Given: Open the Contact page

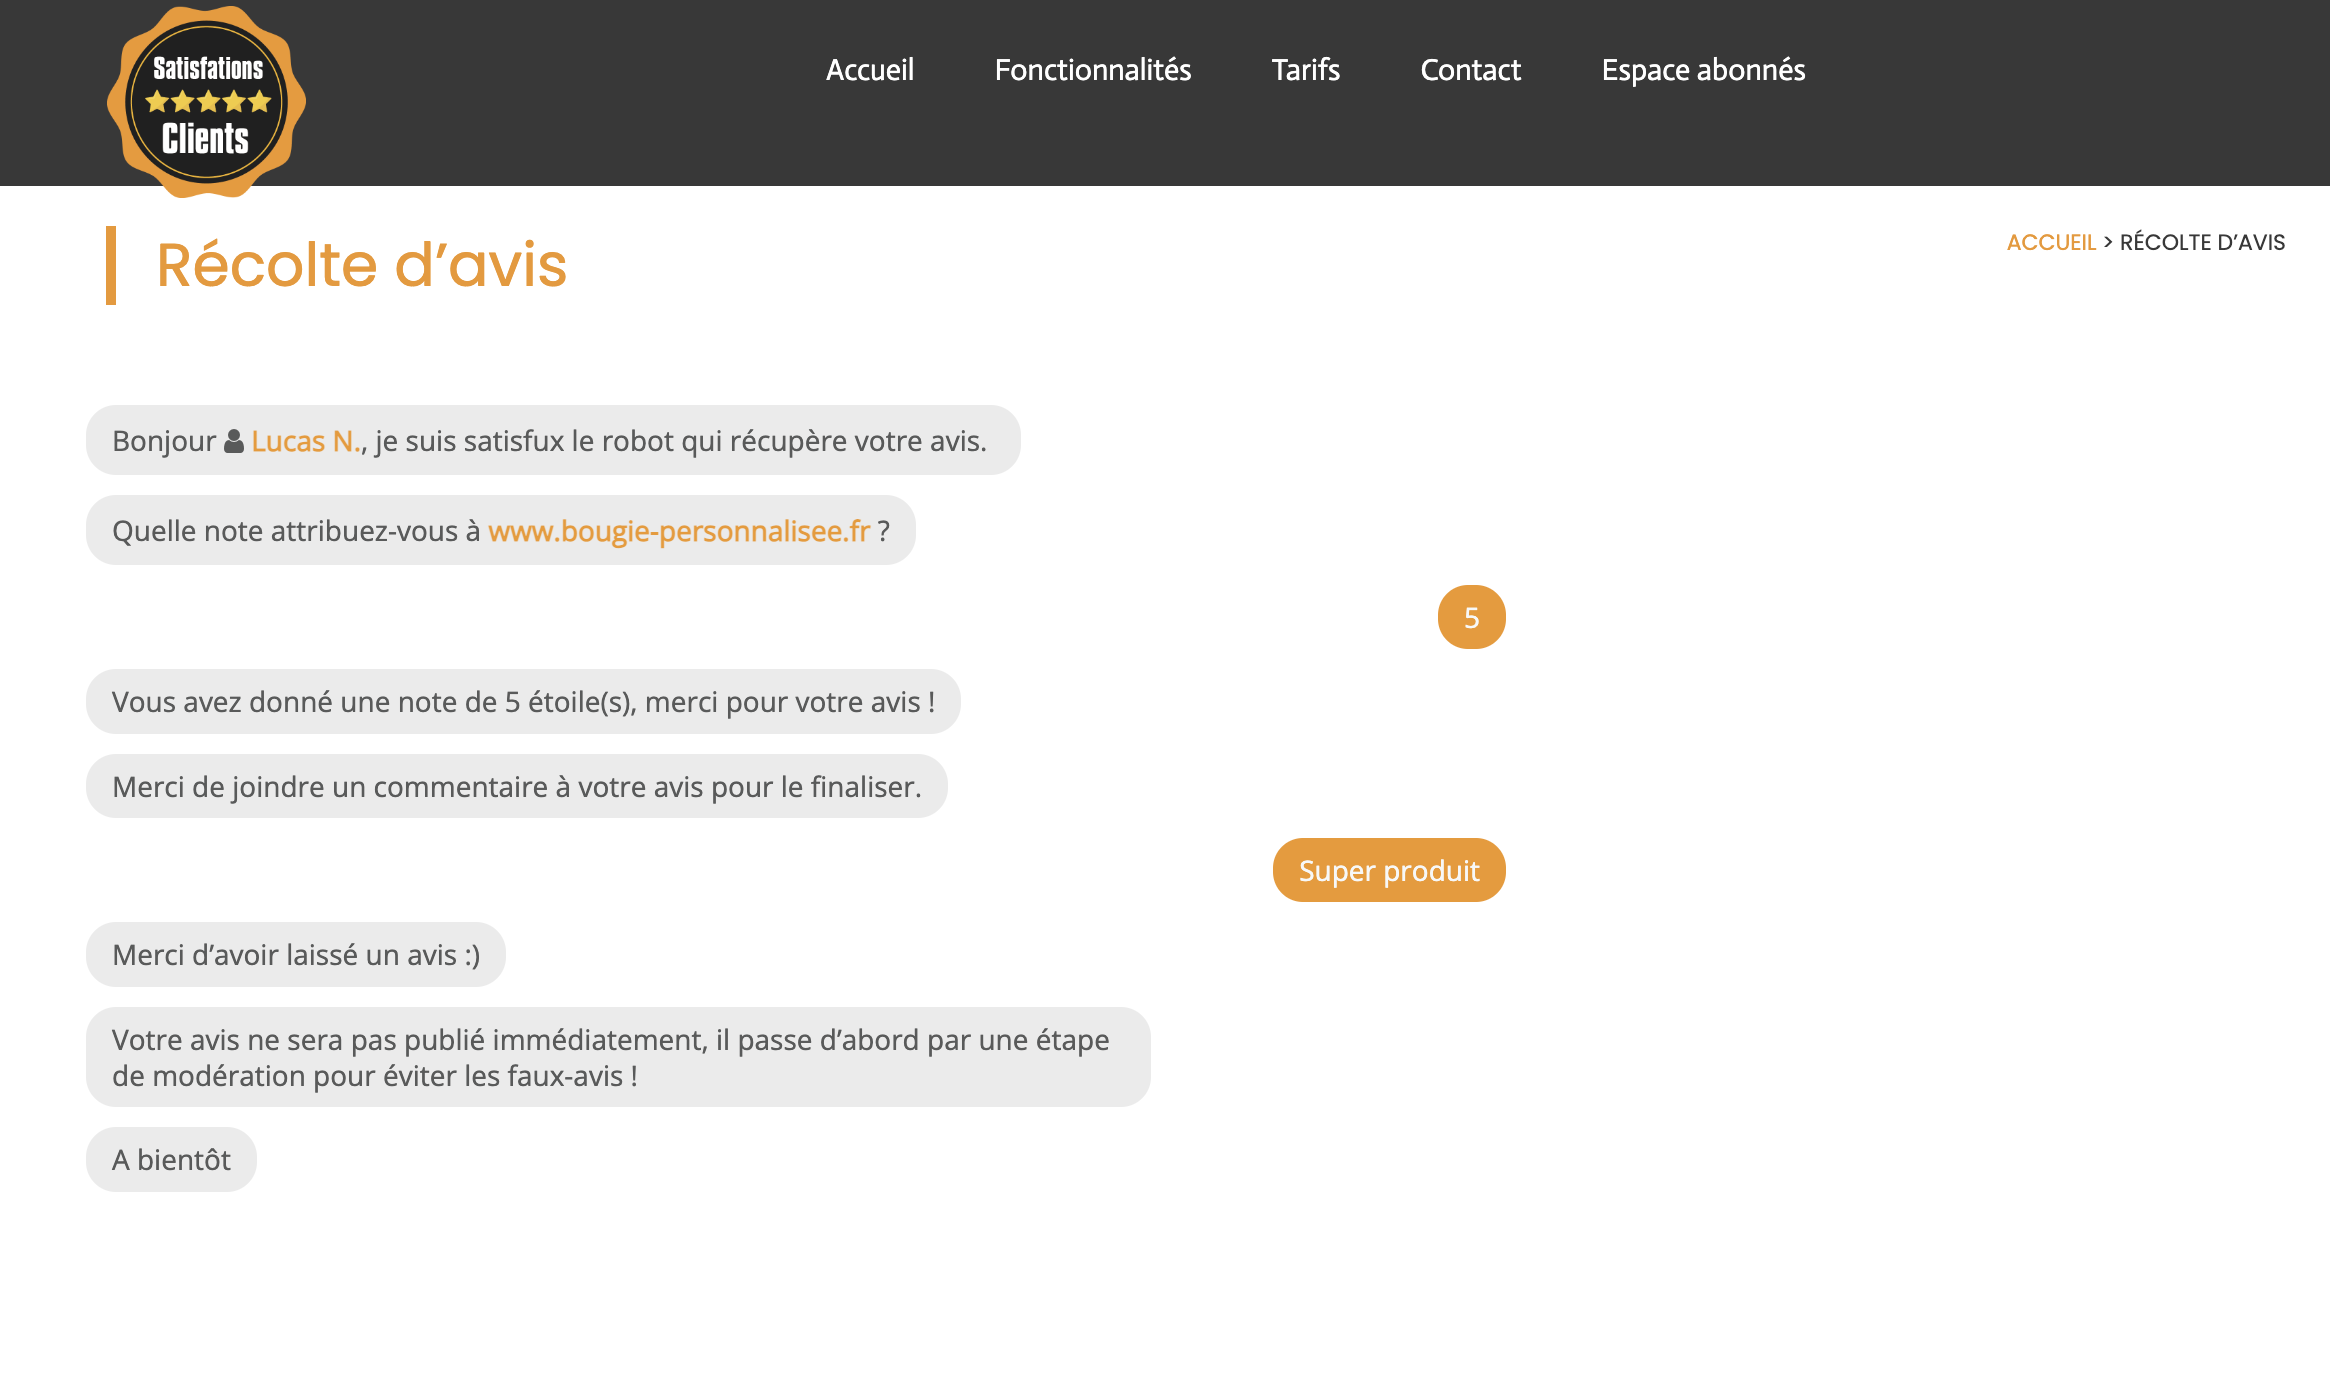Looking at the screenshot, I should point(1470,70).
